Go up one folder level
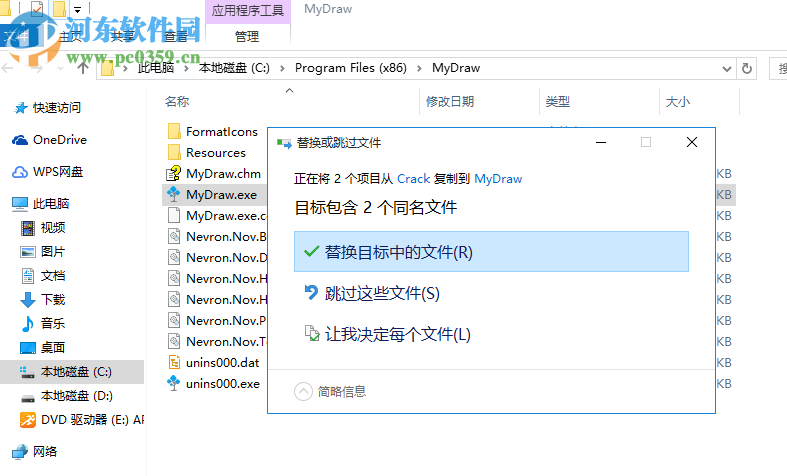This screenshot has height=476, width=787. (83, 68)
